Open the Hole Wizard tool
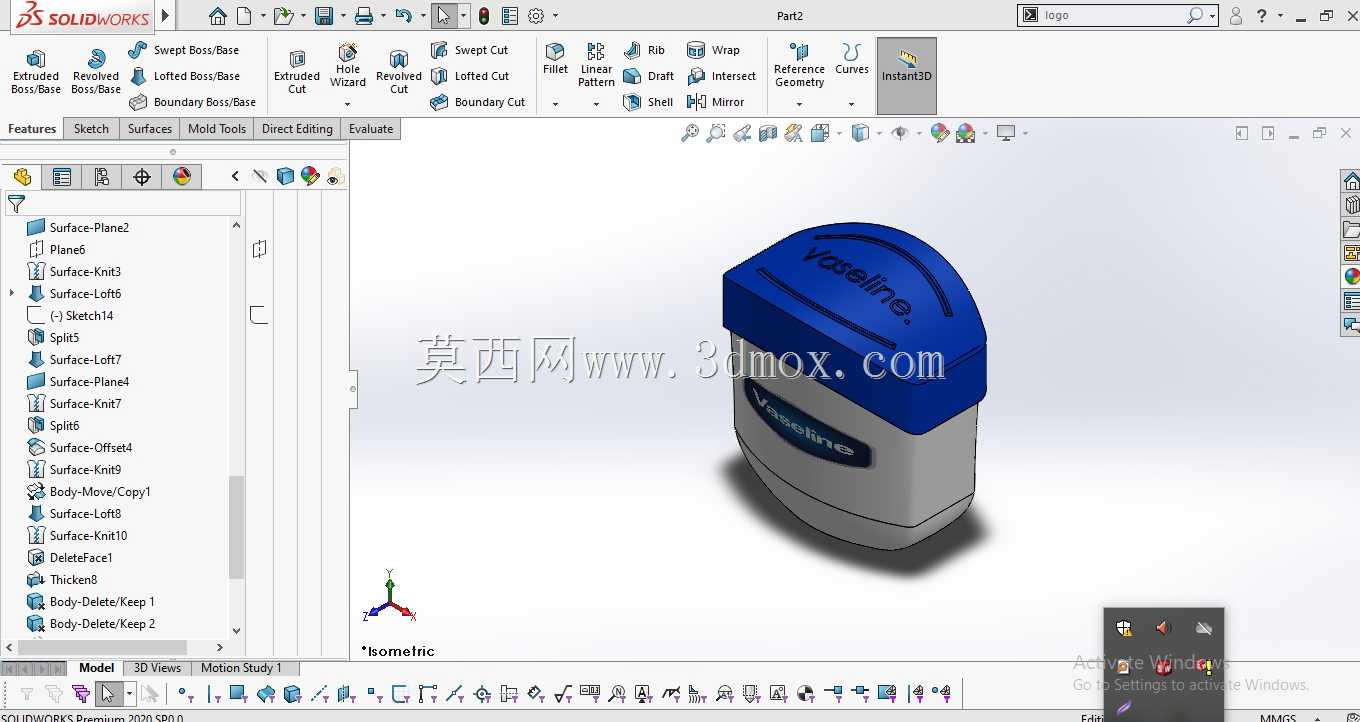 click(348, 65)
